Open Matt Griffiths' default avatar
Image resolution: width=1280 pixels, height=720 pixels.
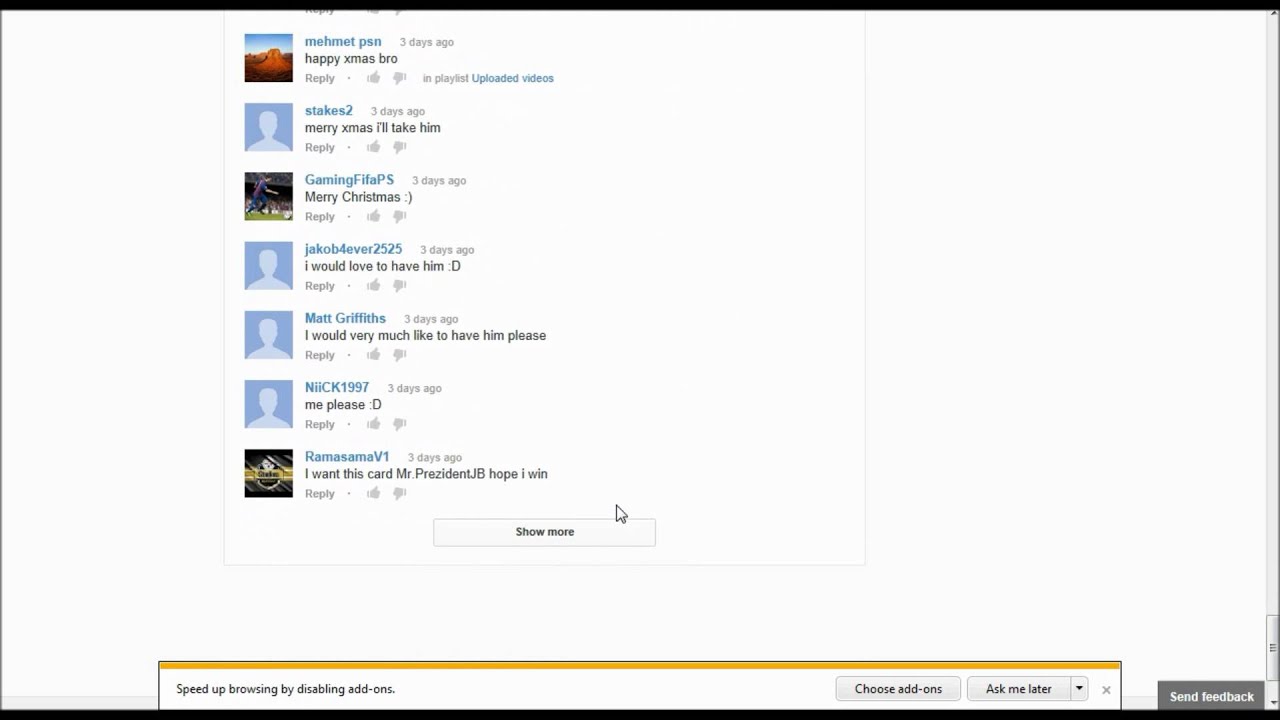point(269,334)
